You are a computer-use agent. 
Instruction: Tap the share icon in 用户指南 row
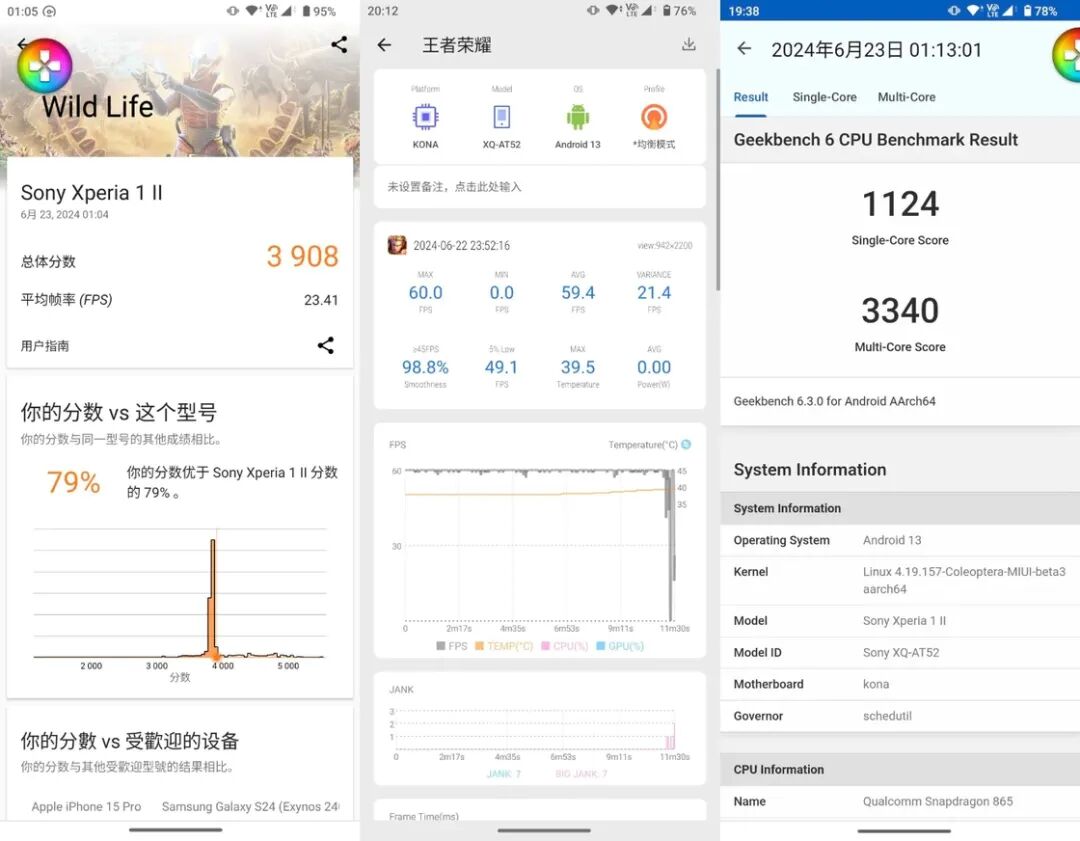326,345
